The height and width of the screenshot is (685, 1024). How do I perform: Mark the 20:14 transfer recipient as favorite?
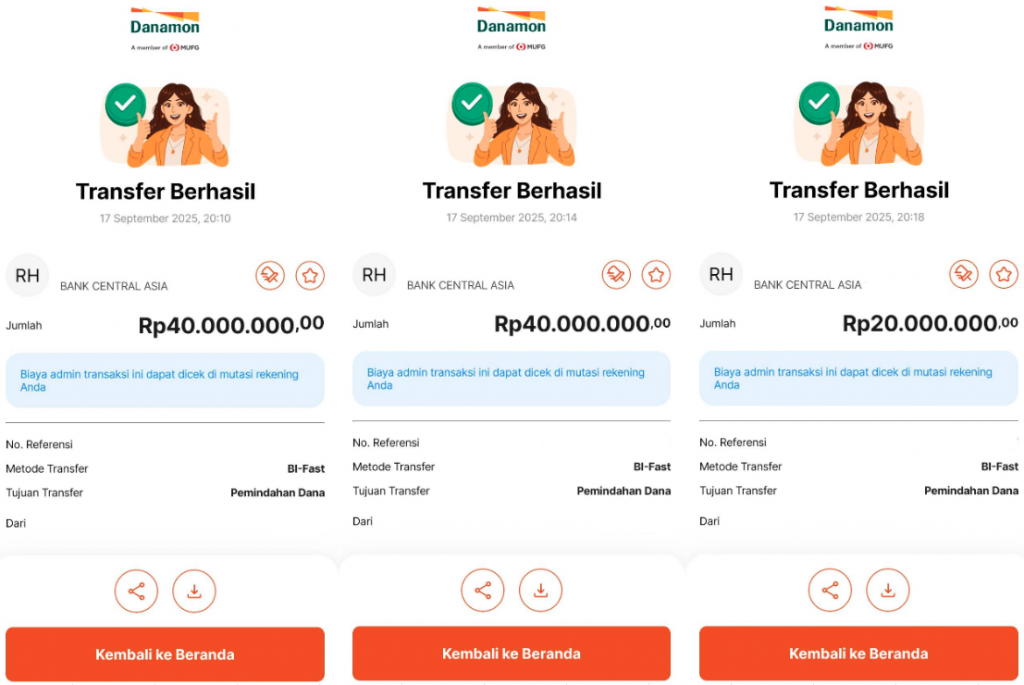(x=656, y=274)
